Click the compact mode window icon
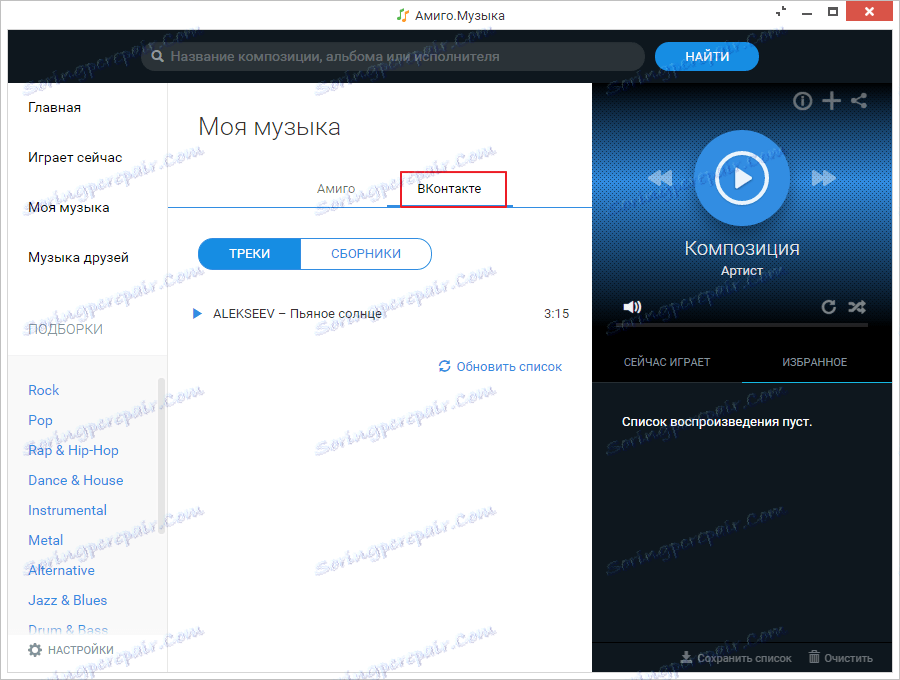Screen dimensions: 900x680 781,11
